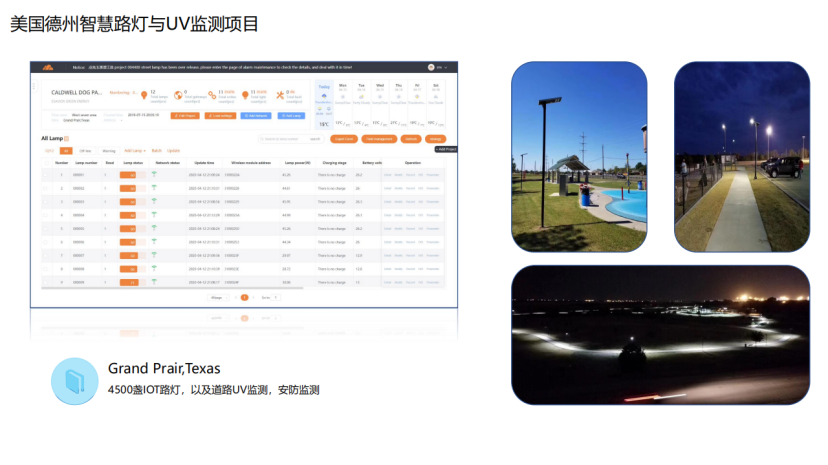Click network status icon for lamp 000009
This screenshot has height=465, width=828.
tap(154, 282)
